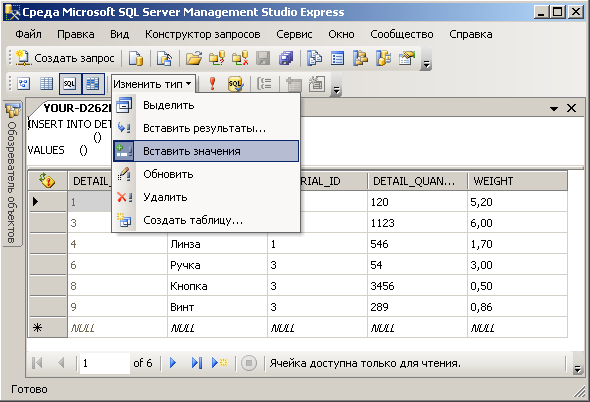The height and width of the screenshot is (402, 590).
Task: Click the New file icon beside it
Action: tap(164, 58)
